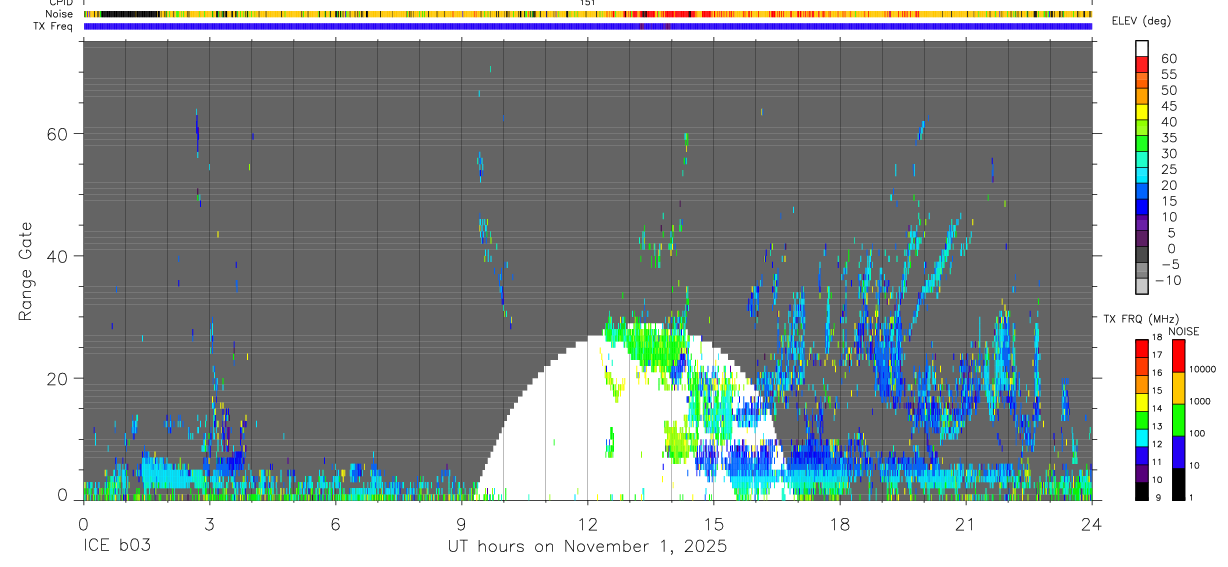Screen dimensions: 1228x567
Task: Pick the green TX FRQ segment between 14 and 13
Action: (x=1142, y=420)
